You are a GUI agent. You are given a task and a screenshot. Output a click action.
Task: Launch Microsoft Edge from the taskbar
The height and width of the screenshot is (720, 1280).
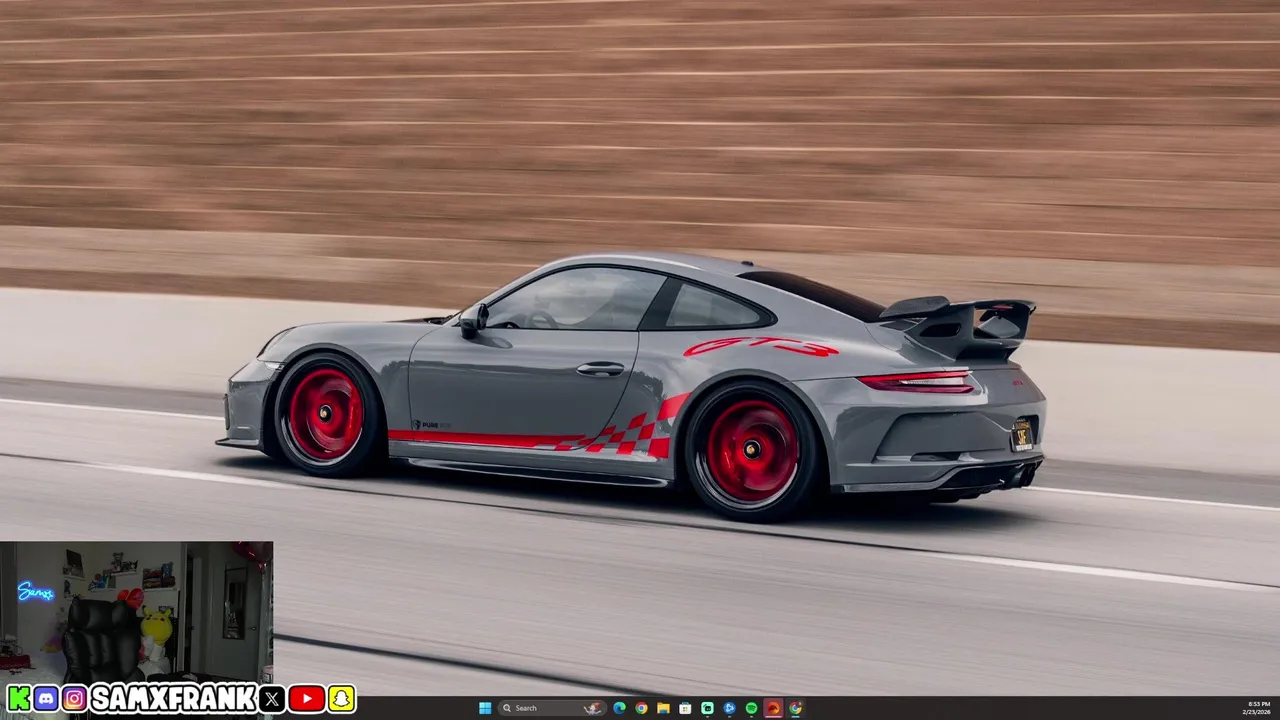619,708
